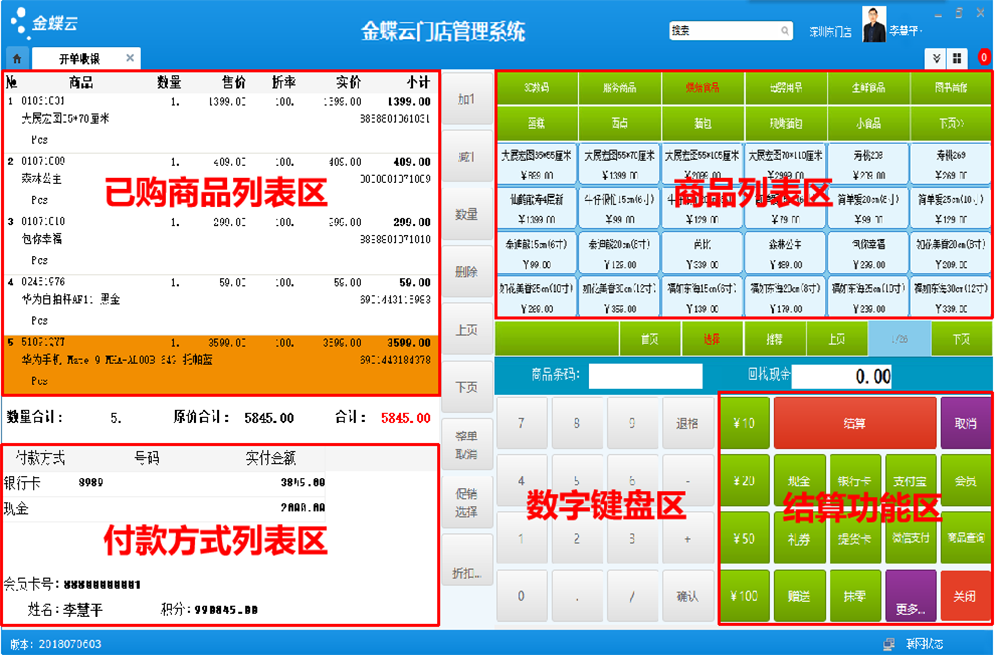The width and height of the screenshot is (1000, 655).
Task: Click green 首页 in product pager
Action: 649,339
